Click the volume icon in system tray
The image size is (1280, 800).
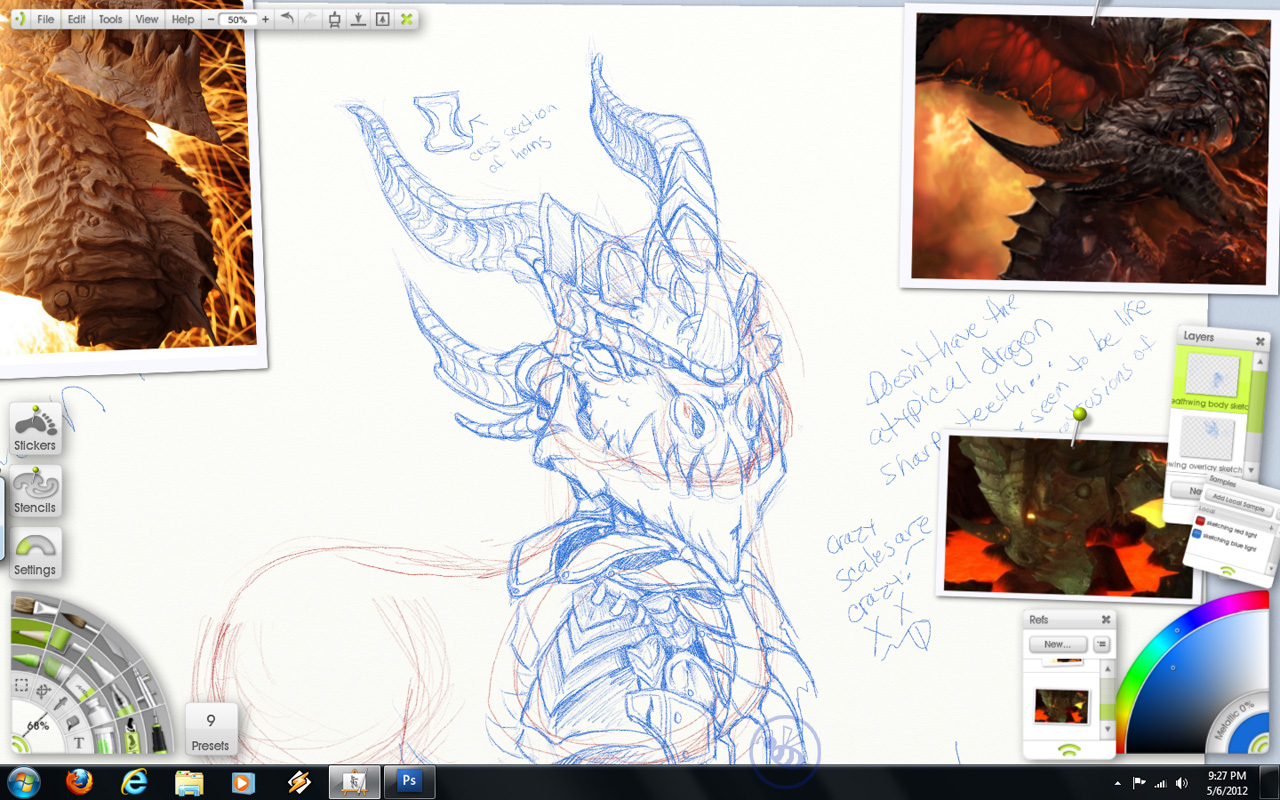(1181, 782)
